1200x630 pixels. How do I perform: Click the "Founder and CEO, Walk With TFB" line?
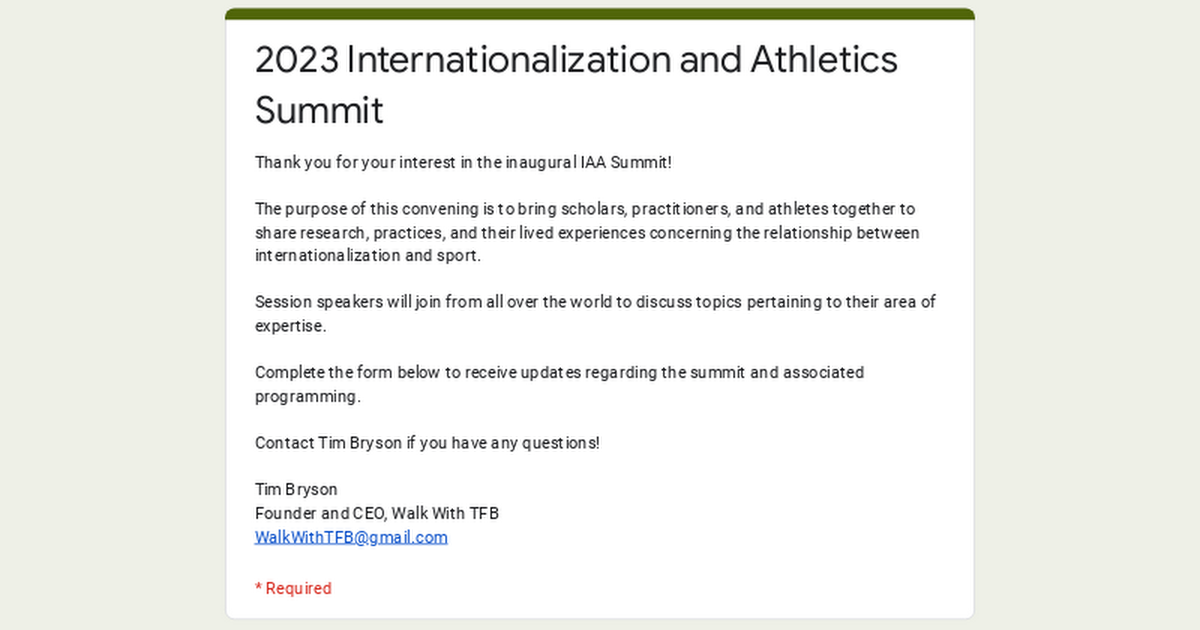[377, 513]
